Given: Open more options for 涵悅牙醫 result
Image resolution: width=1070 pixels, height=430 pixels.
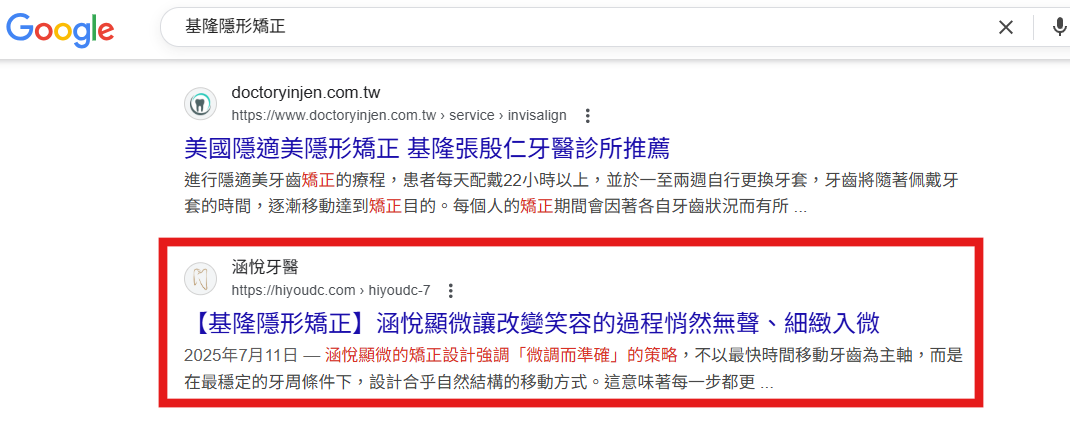Looking at the screenshot, I should (450, 291).
